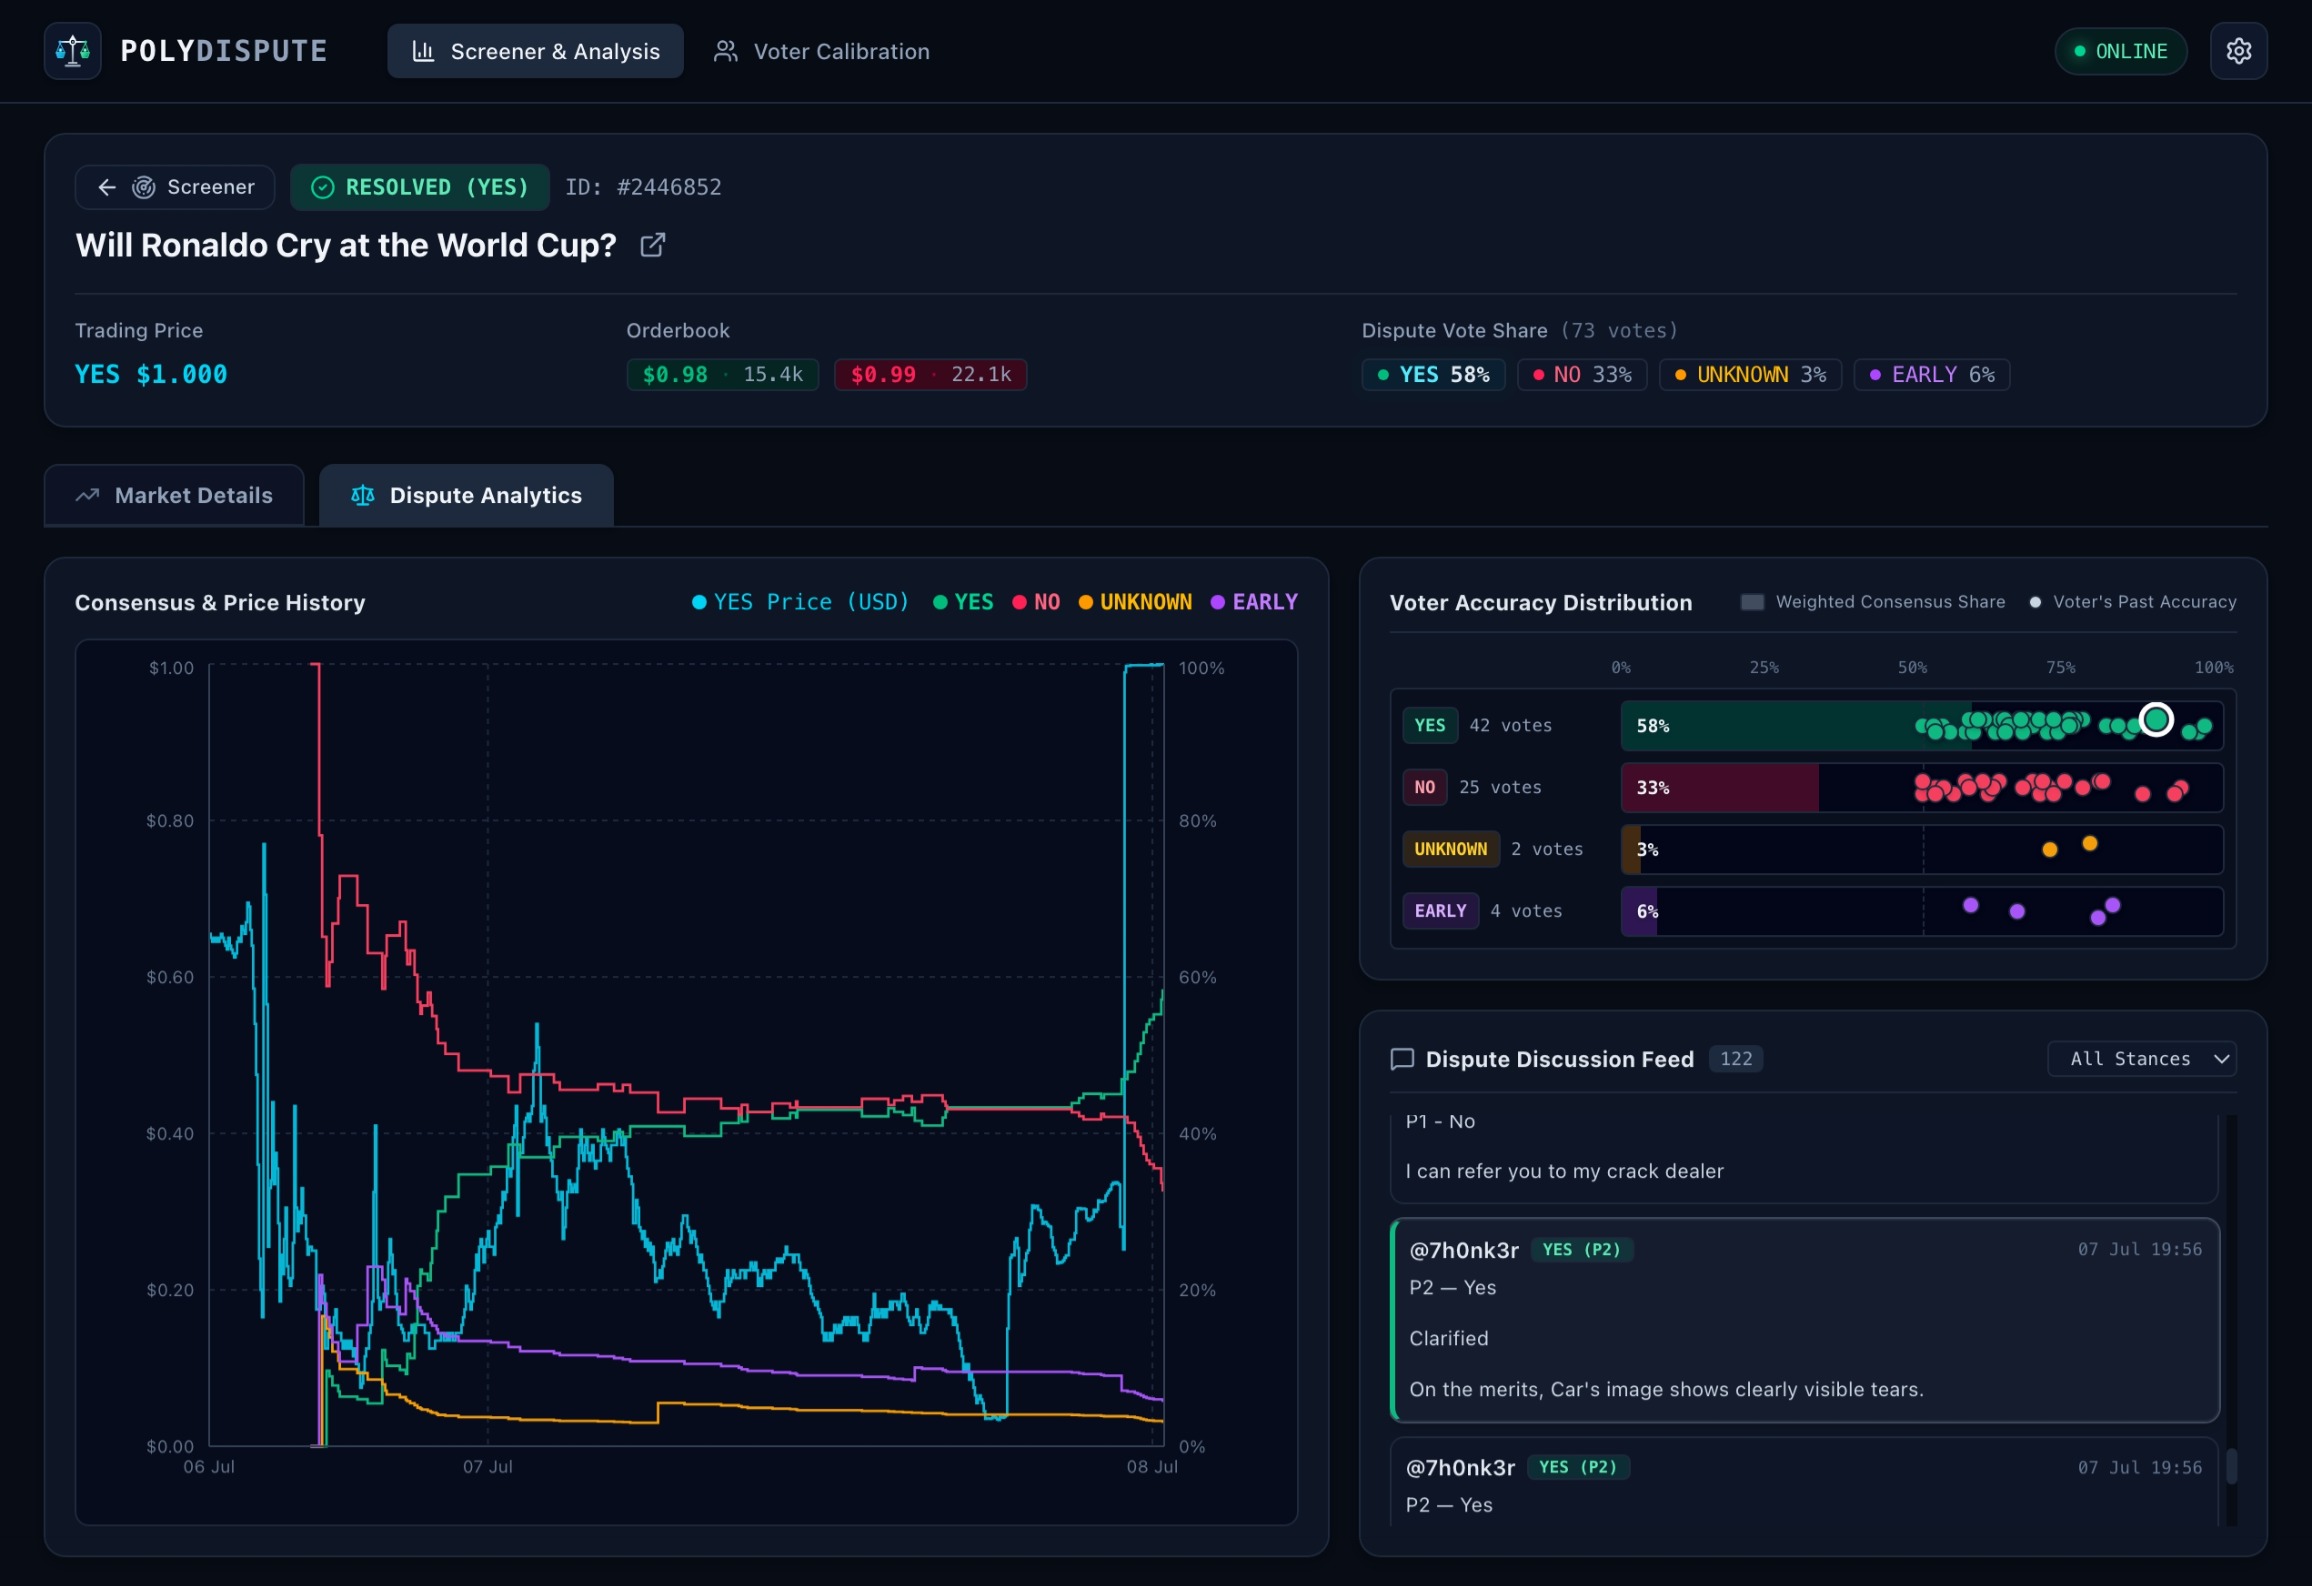Open market in new window via external-link icon

652,245
